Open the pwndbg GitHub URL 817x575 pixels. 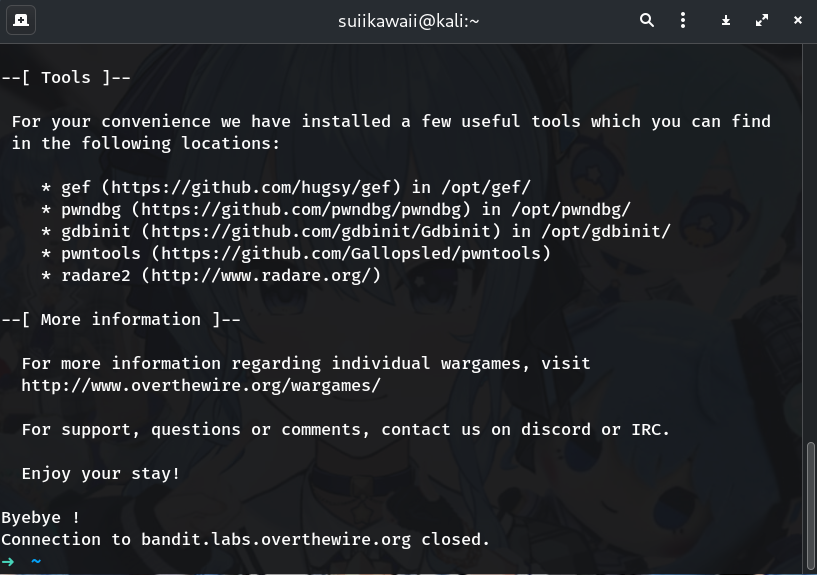pos(300,210)
